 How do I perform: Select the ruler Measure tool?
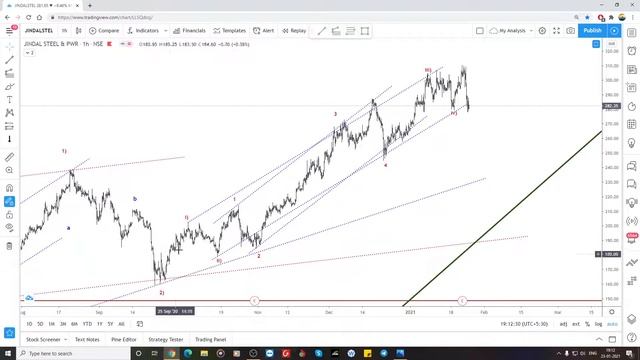click(9, 157)
